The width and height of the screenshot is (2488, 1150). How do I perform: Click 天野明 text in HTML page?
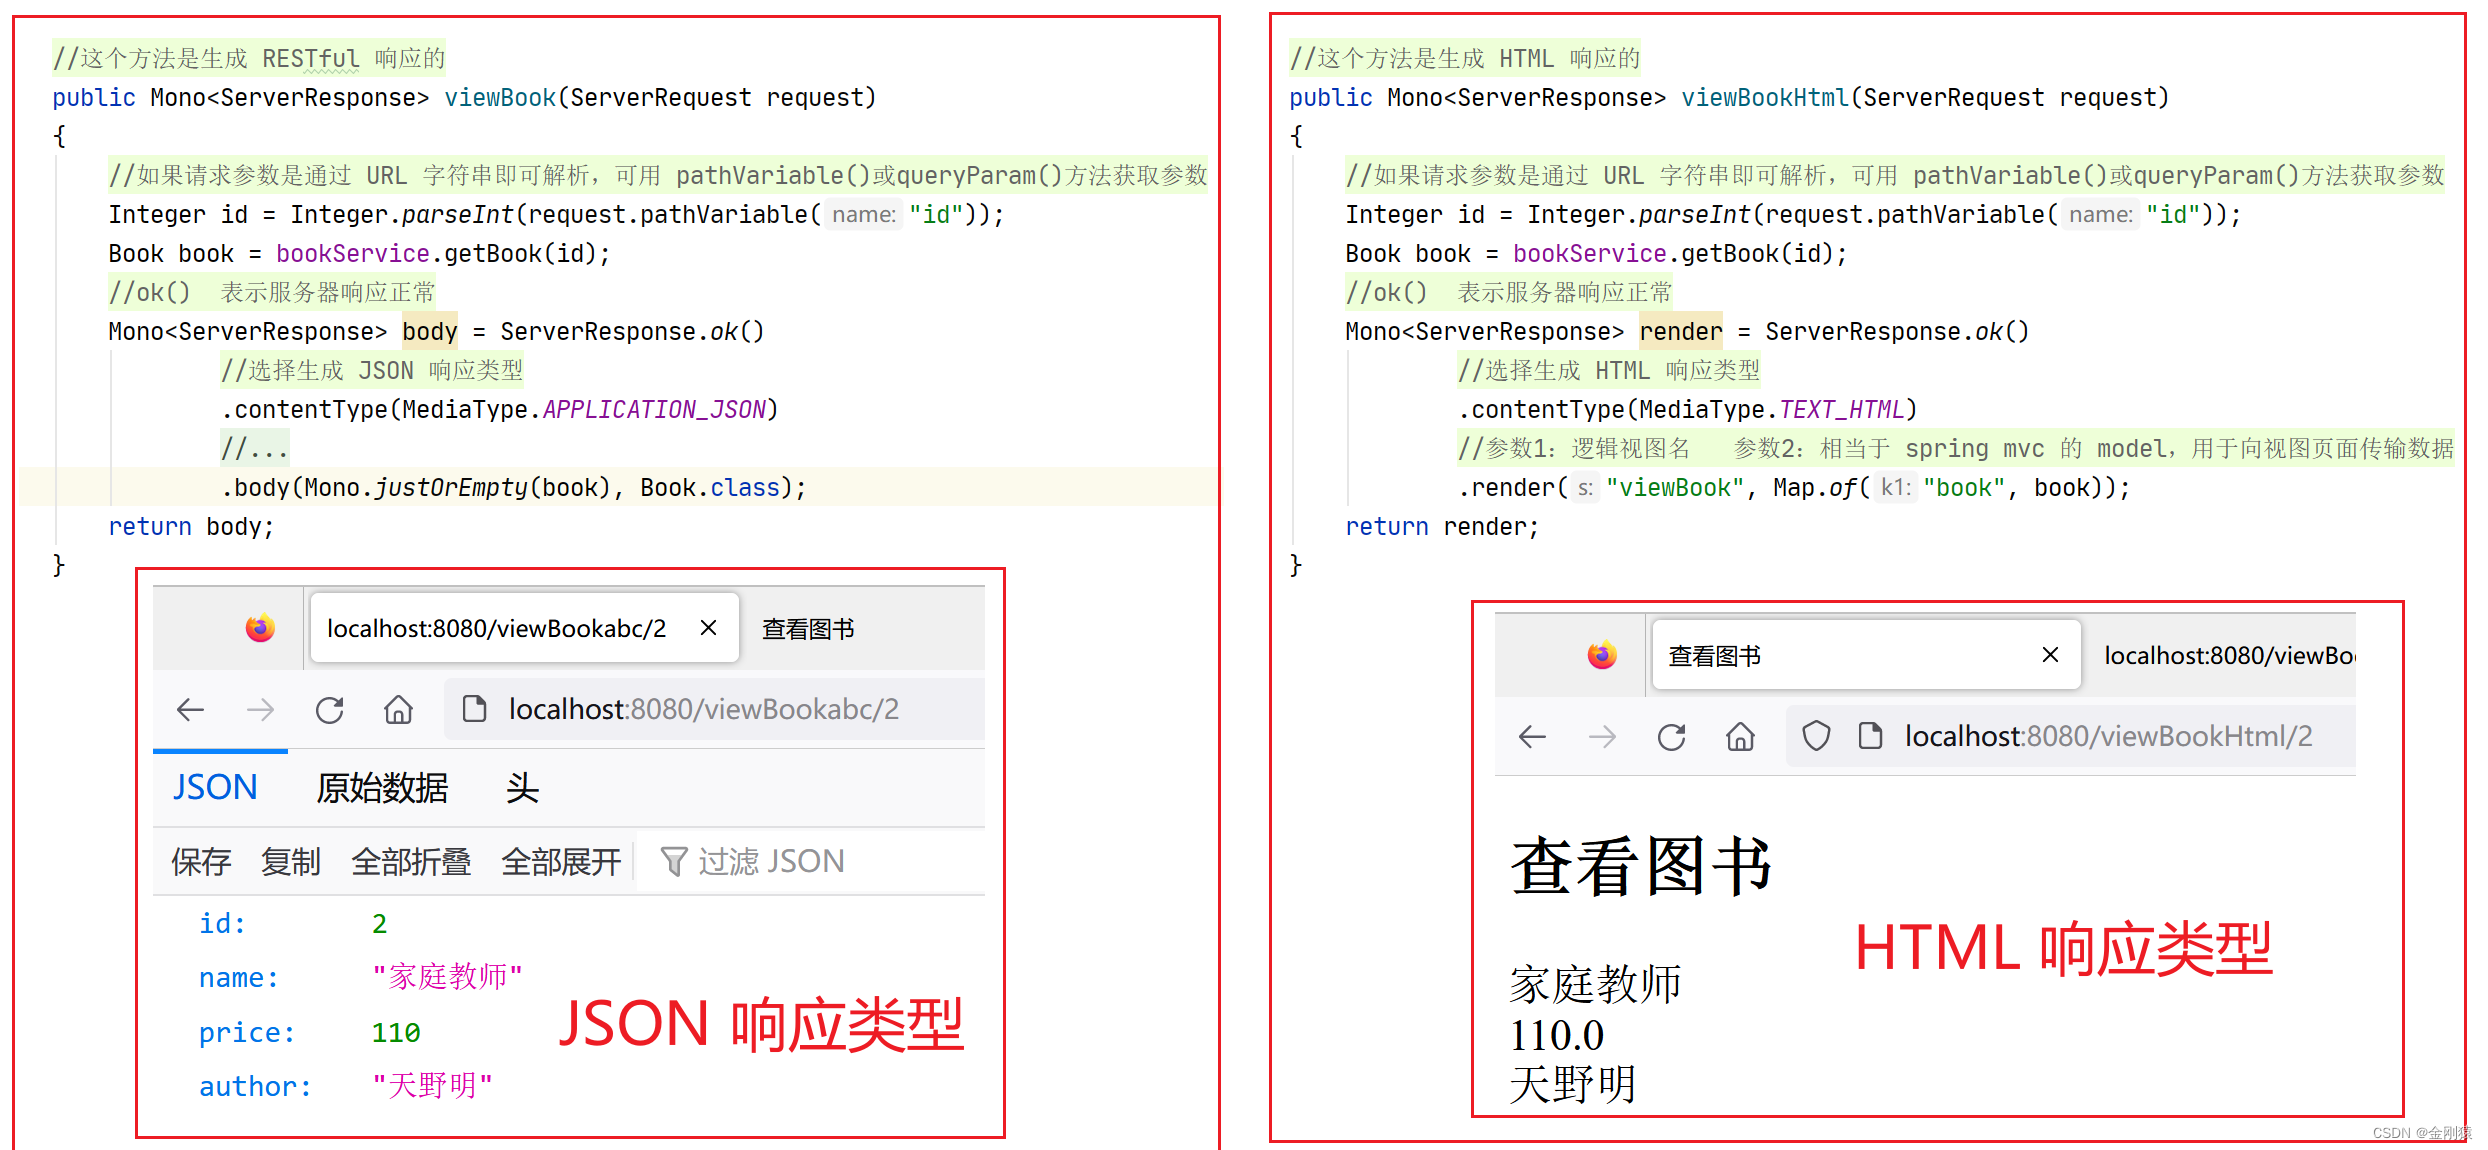coord(1573,1085)
